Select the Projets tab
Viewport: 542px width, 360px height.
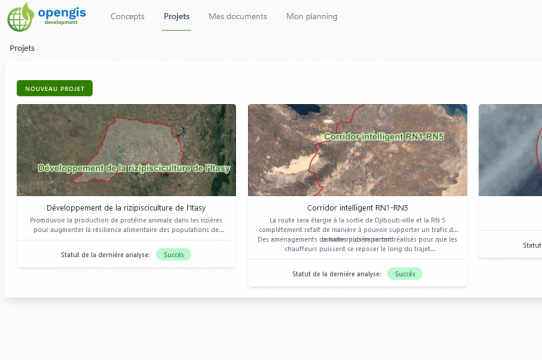(176, 17)
